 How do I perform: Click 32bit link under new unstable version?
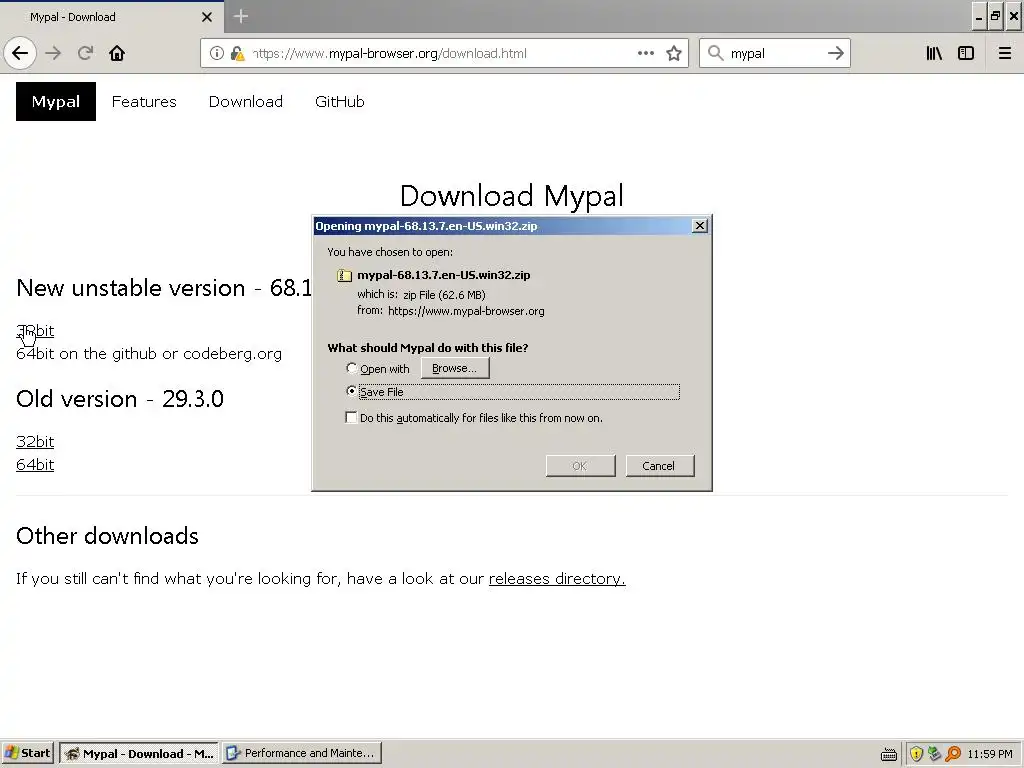tap(35, 330)
